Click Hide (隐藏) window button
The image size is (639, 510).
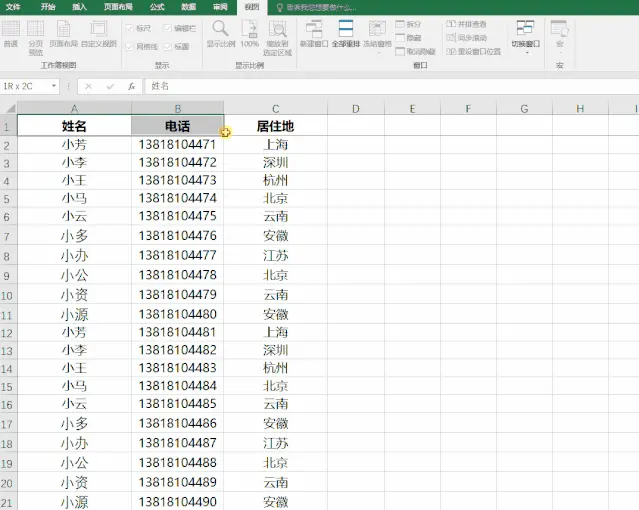408,38
